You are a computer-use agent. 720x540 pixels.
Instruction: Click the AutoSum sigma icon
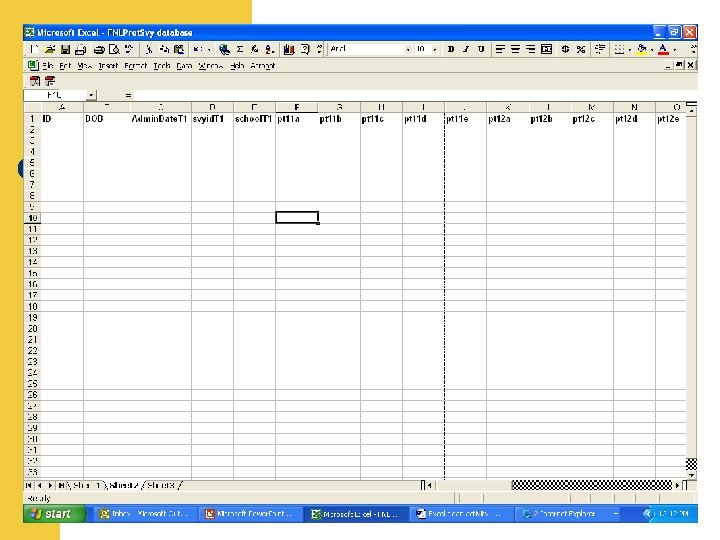tap(240, 49)
